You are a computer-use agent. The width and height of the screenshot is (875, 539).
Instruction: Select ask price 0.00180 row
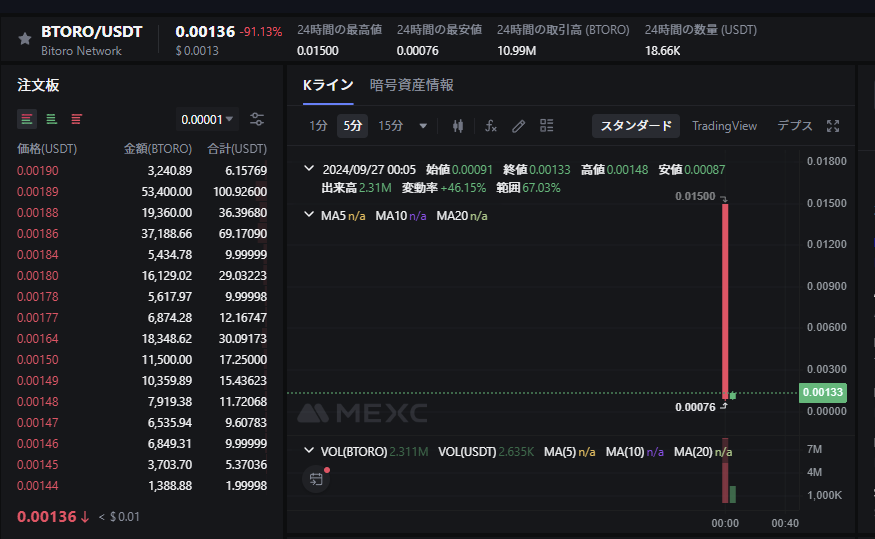click(142, 276)
